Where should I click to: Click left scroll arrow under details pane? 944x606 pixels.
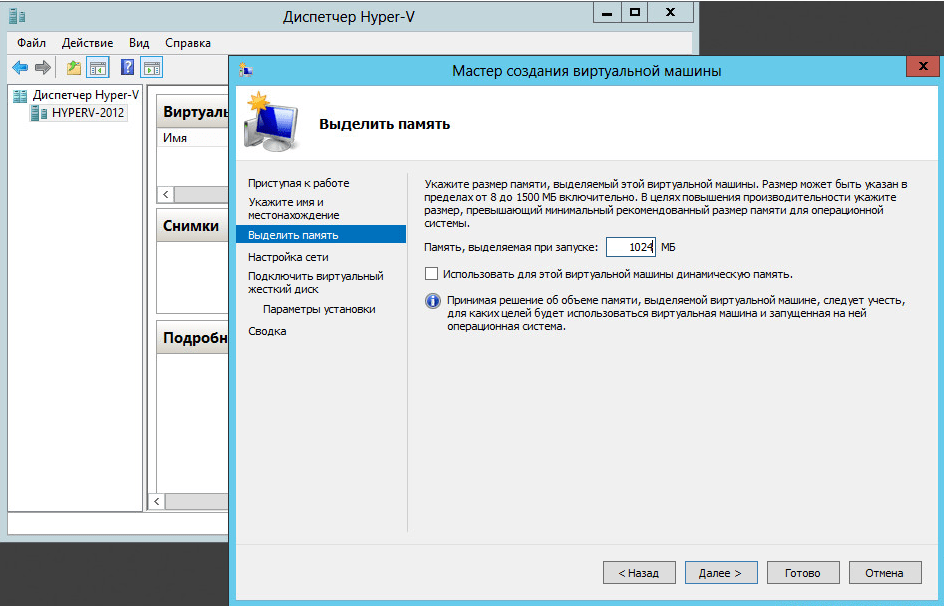(157, 501)
